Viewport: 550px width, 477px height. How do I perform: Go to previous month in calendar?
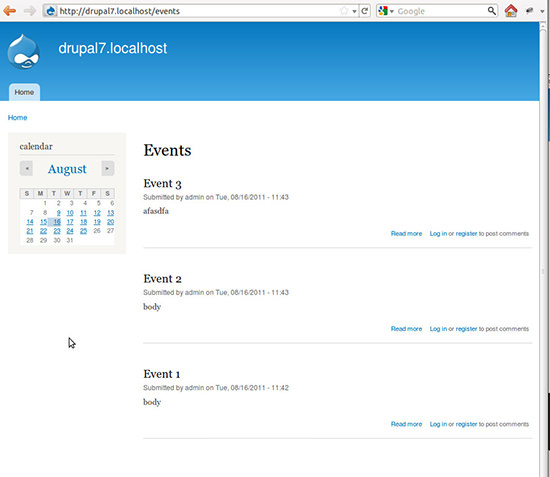click(x=27, y=168)
